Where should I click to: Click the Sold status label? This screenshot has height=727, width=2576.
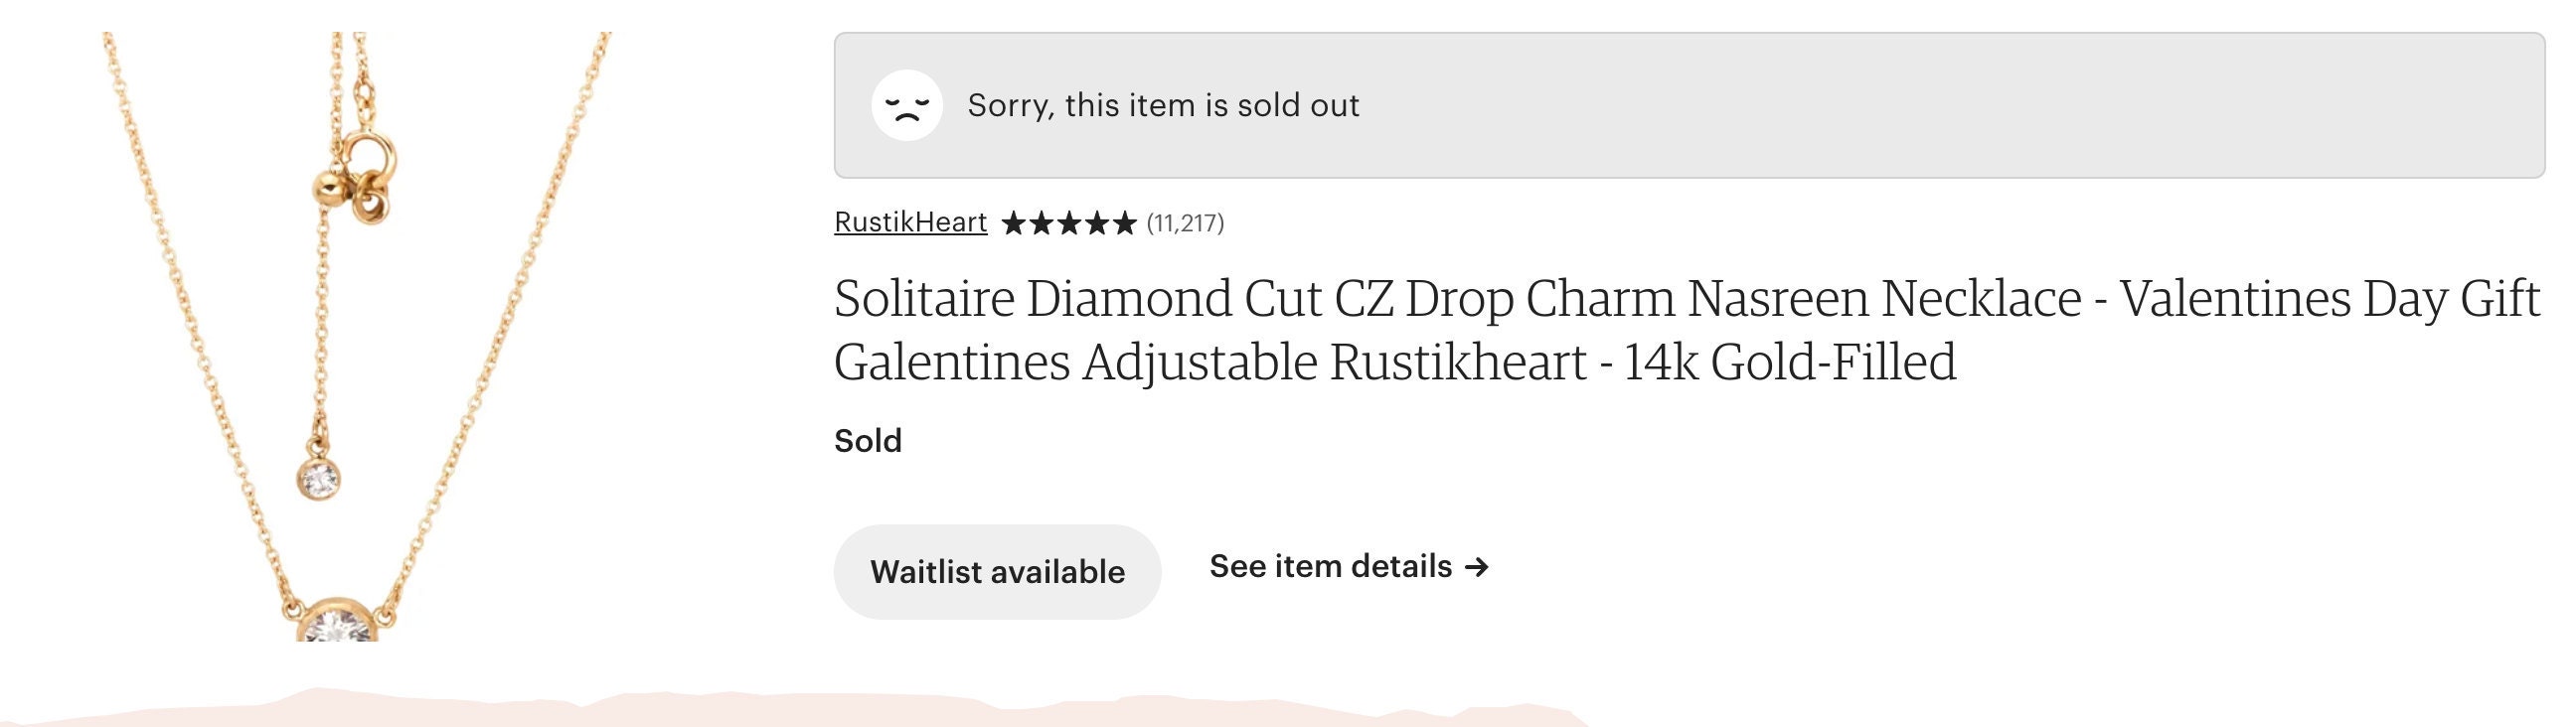pos(868,441)
